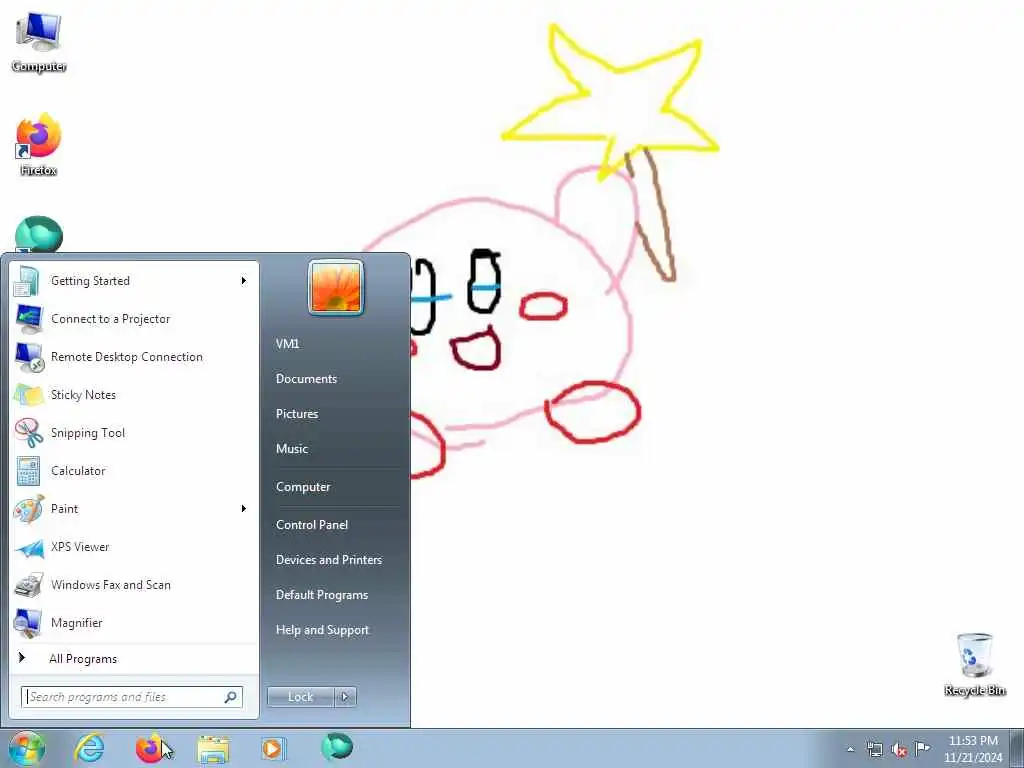Select the Computer desktop icon
1024x768 pixels.
[x=39, y=42]
